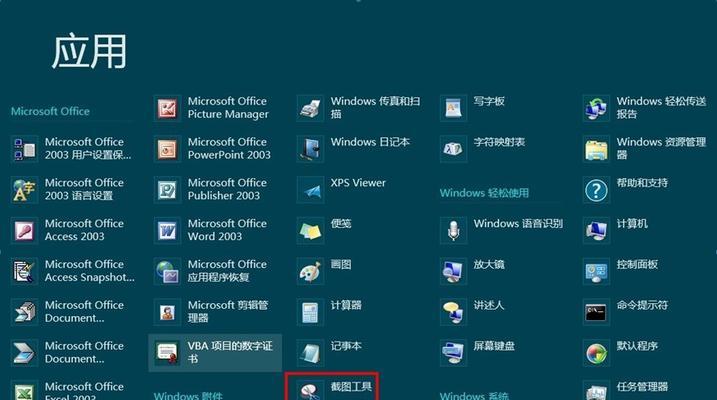The image size is (717, 400).
Task: Click the Microsoft Office group header
Action: (x=50, y=111)
